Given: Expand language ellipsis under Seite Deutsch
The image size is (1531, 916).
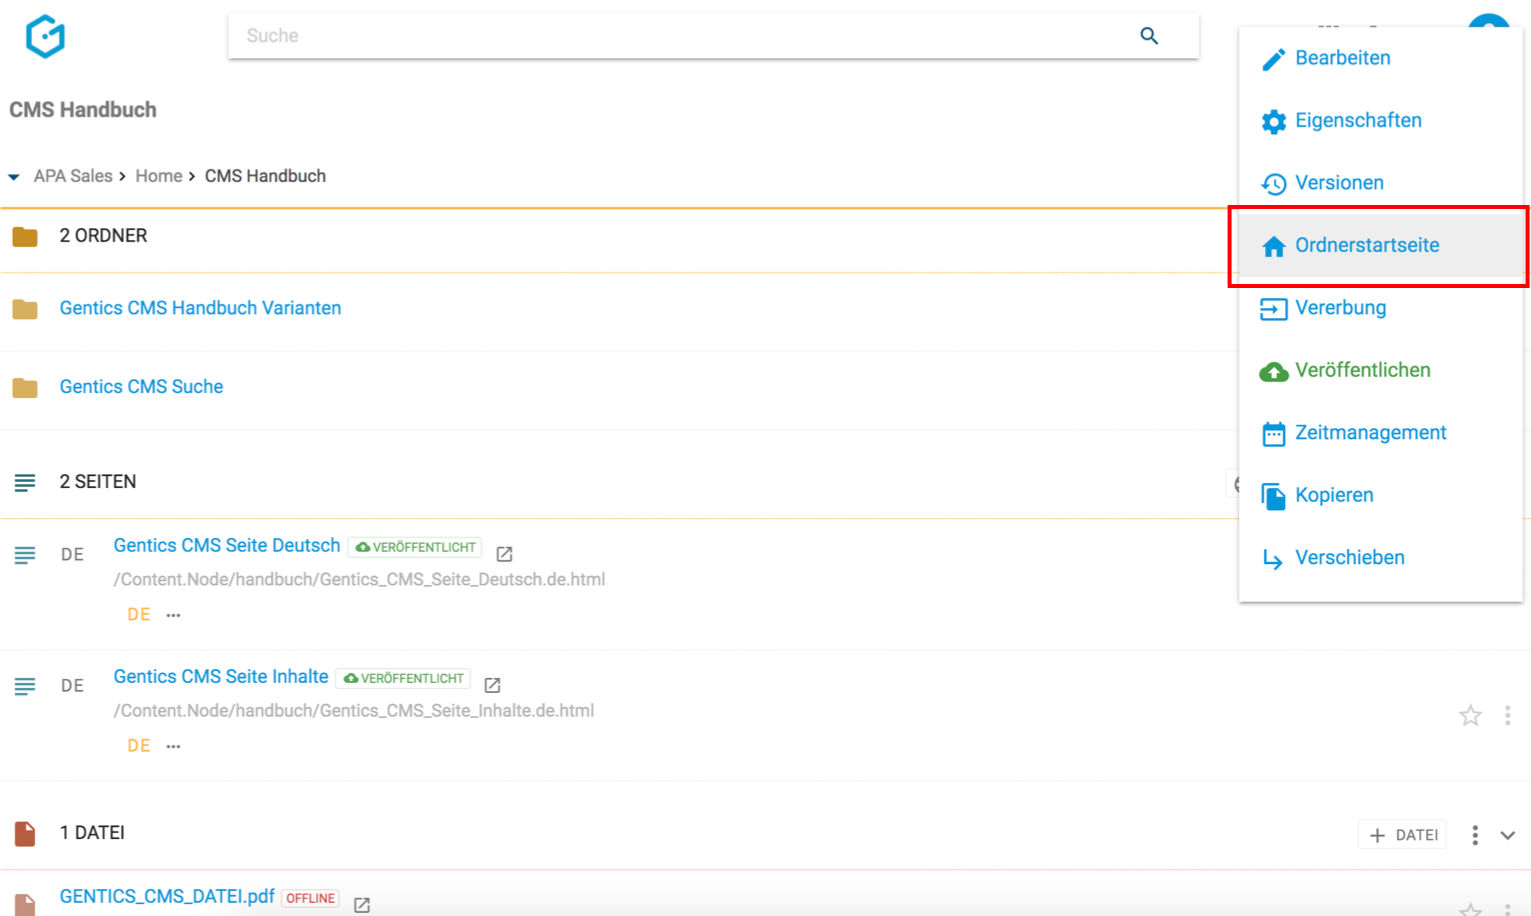Looking at the screenshot, I should [x=174, y=616].
